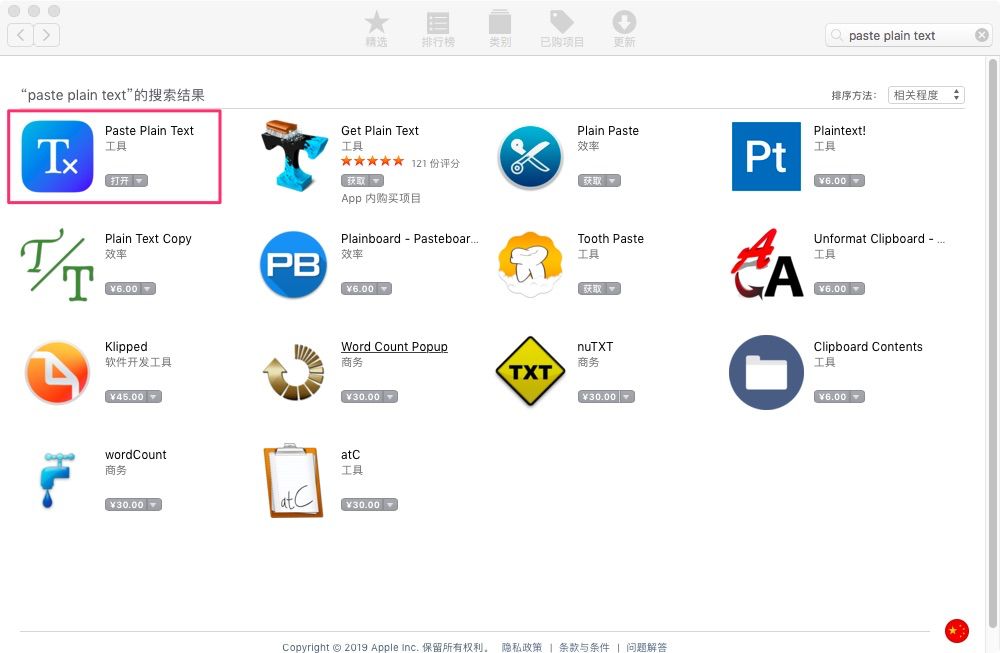Buy Unformat Clipboard for ¥6.00
This screenshot has height=653, width=1000.
pyautogui.click(x=832, y=289)
